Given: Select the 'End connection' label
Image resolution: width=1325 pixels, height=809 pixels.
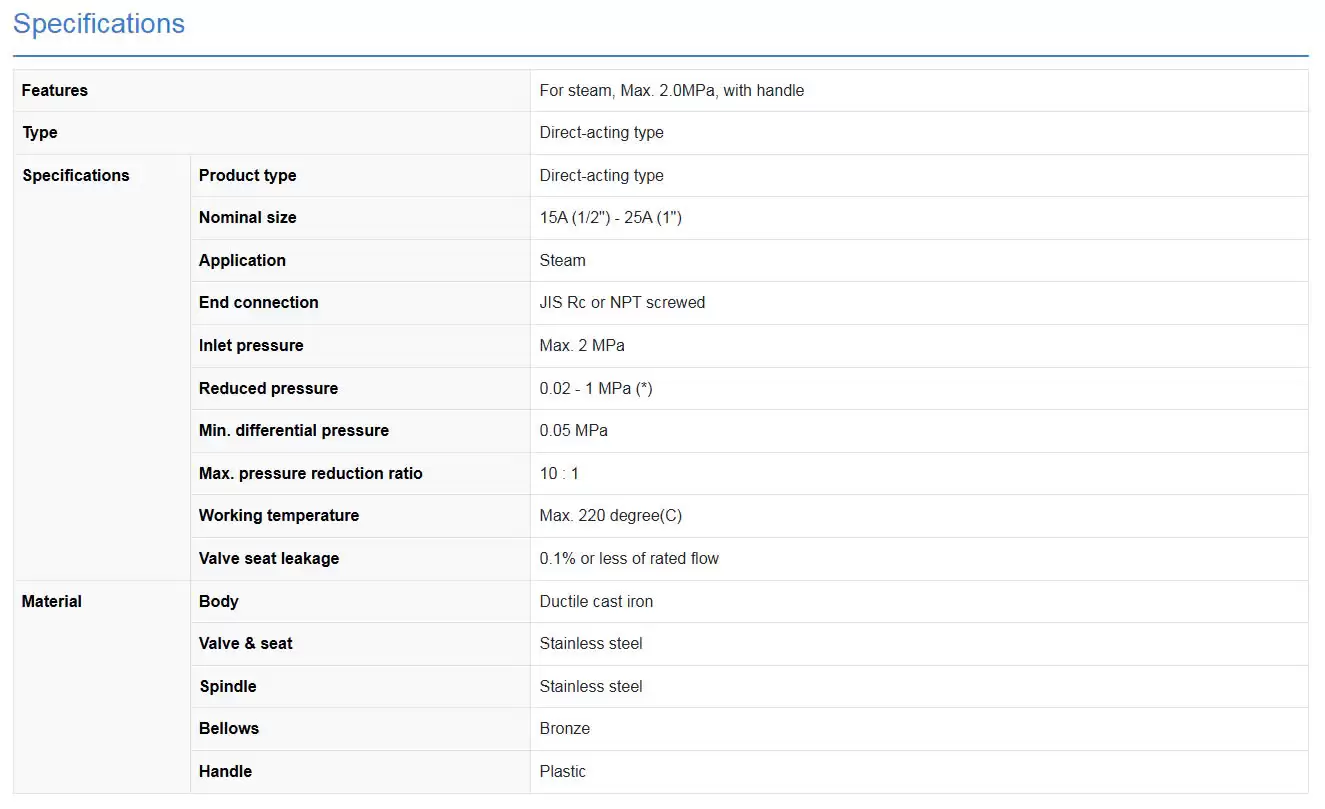Looking at the screenshot, I should click(259, 302).
